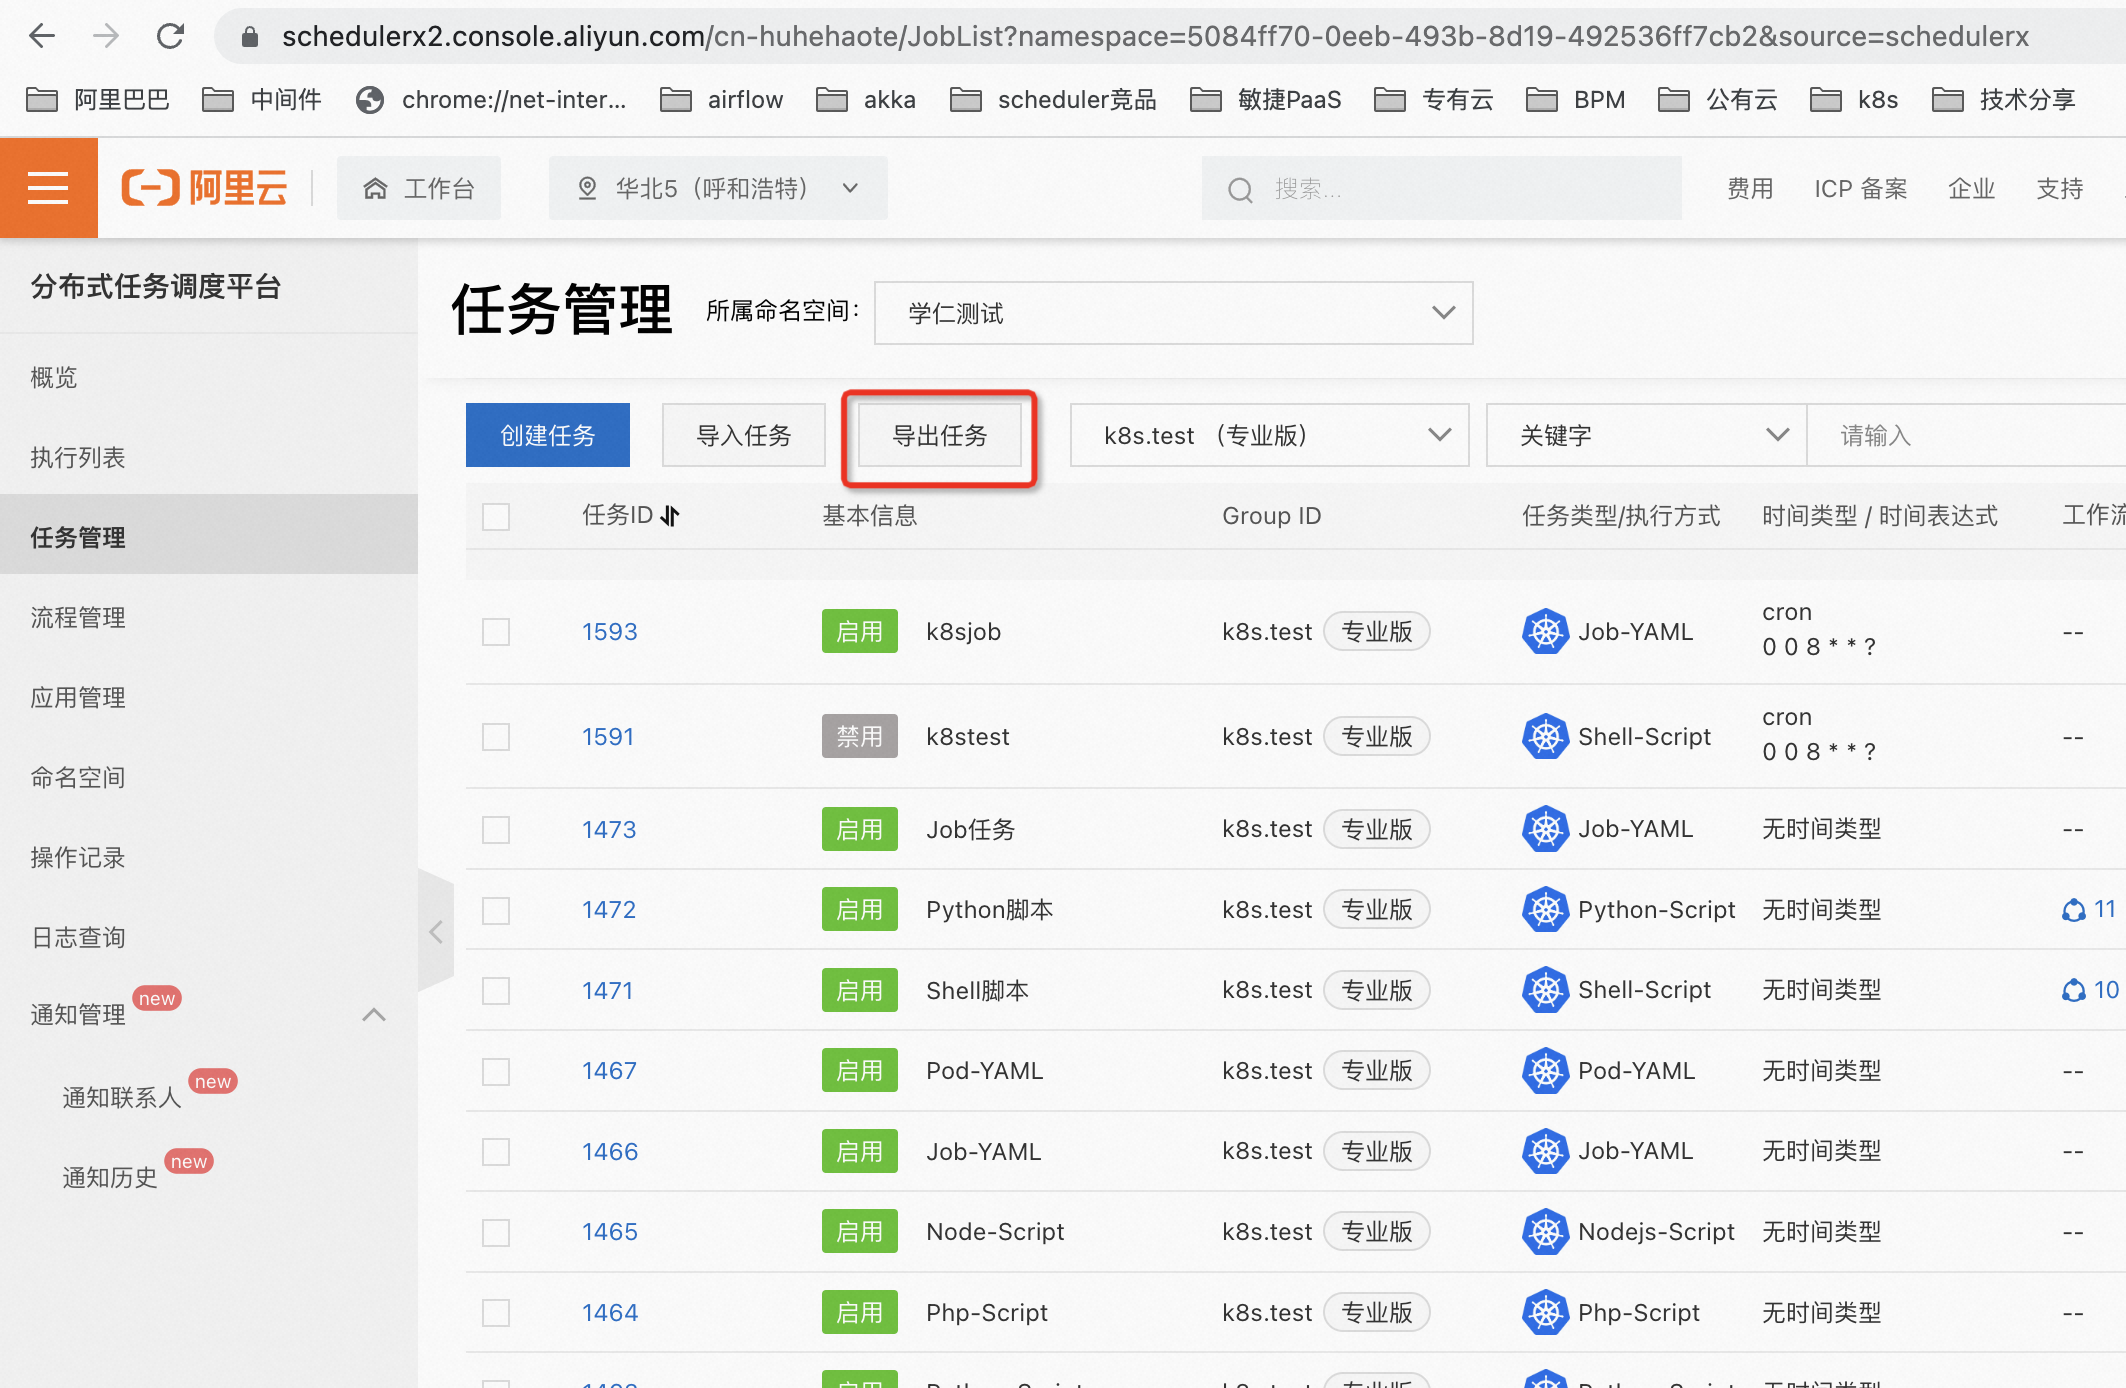Open the scheduler竞品 bookmark folder
Screen dimensions: 2126x1388
(1053, 100)
